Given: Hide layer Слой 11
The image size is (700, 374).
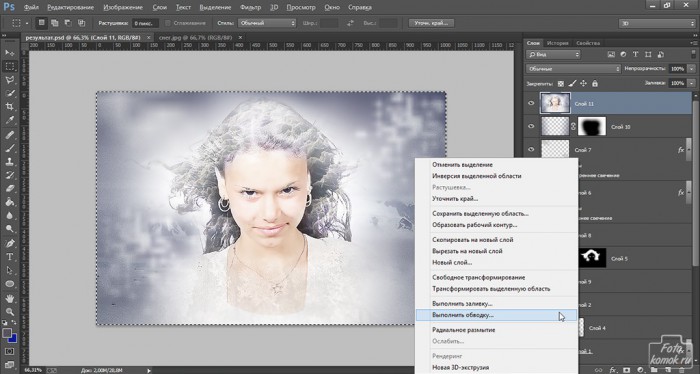Looking at the screenshot, I should 531,103.
